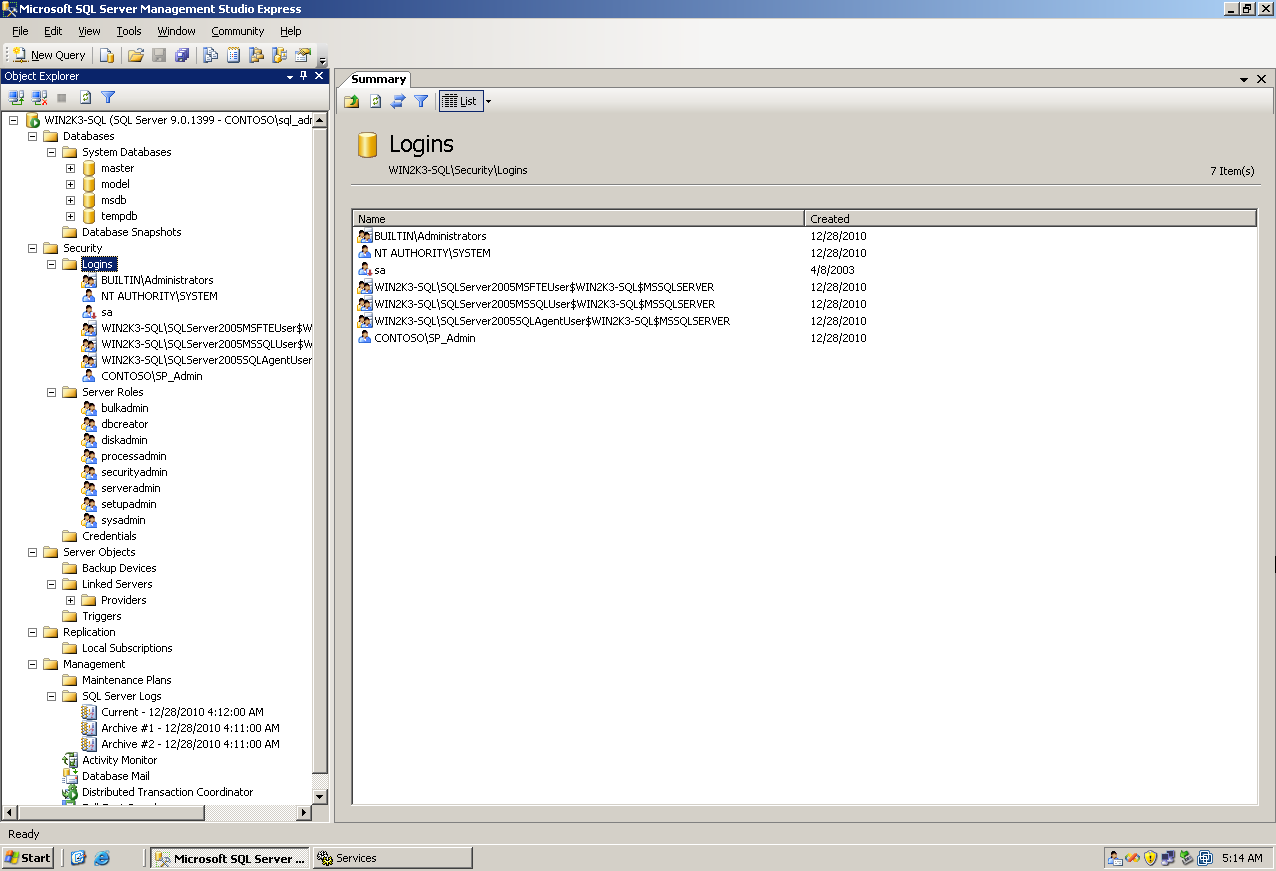Pin the Object Explorer panel
Viewport: 1276px width, 871px height.
[303, 75]
